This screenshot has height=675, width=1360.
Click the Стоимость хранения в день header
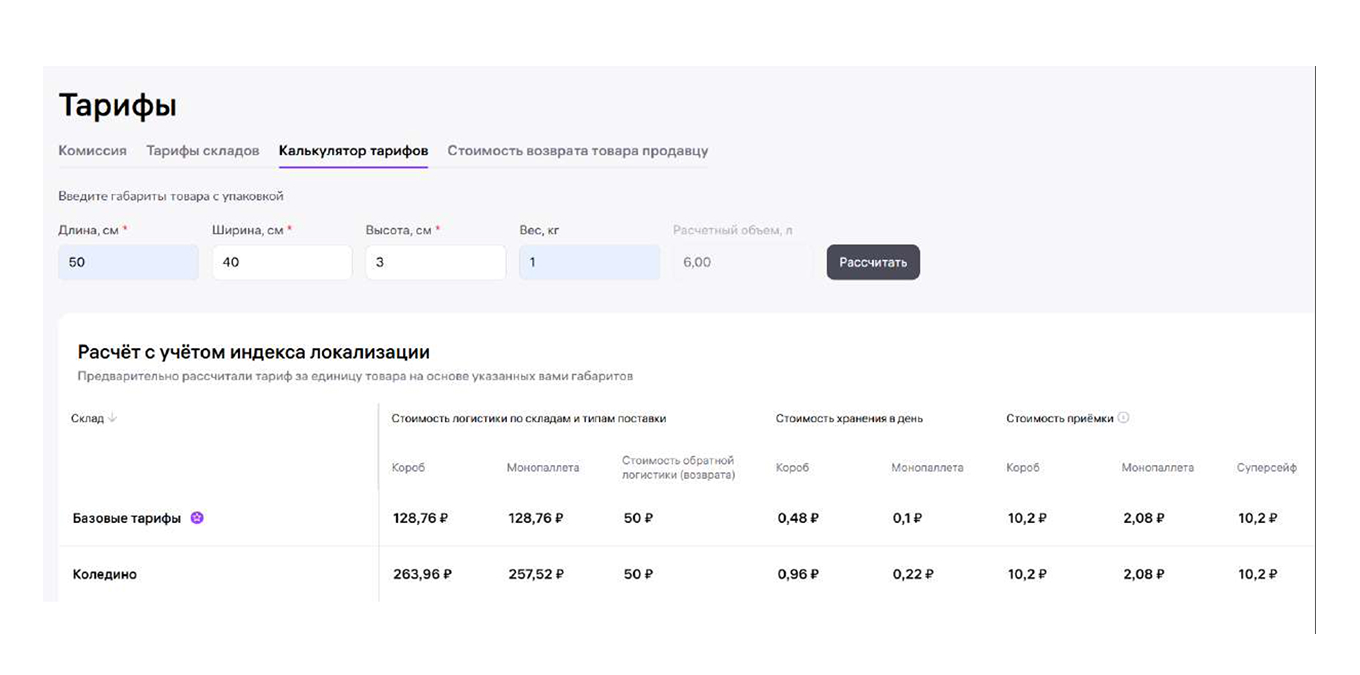[849, 418]
